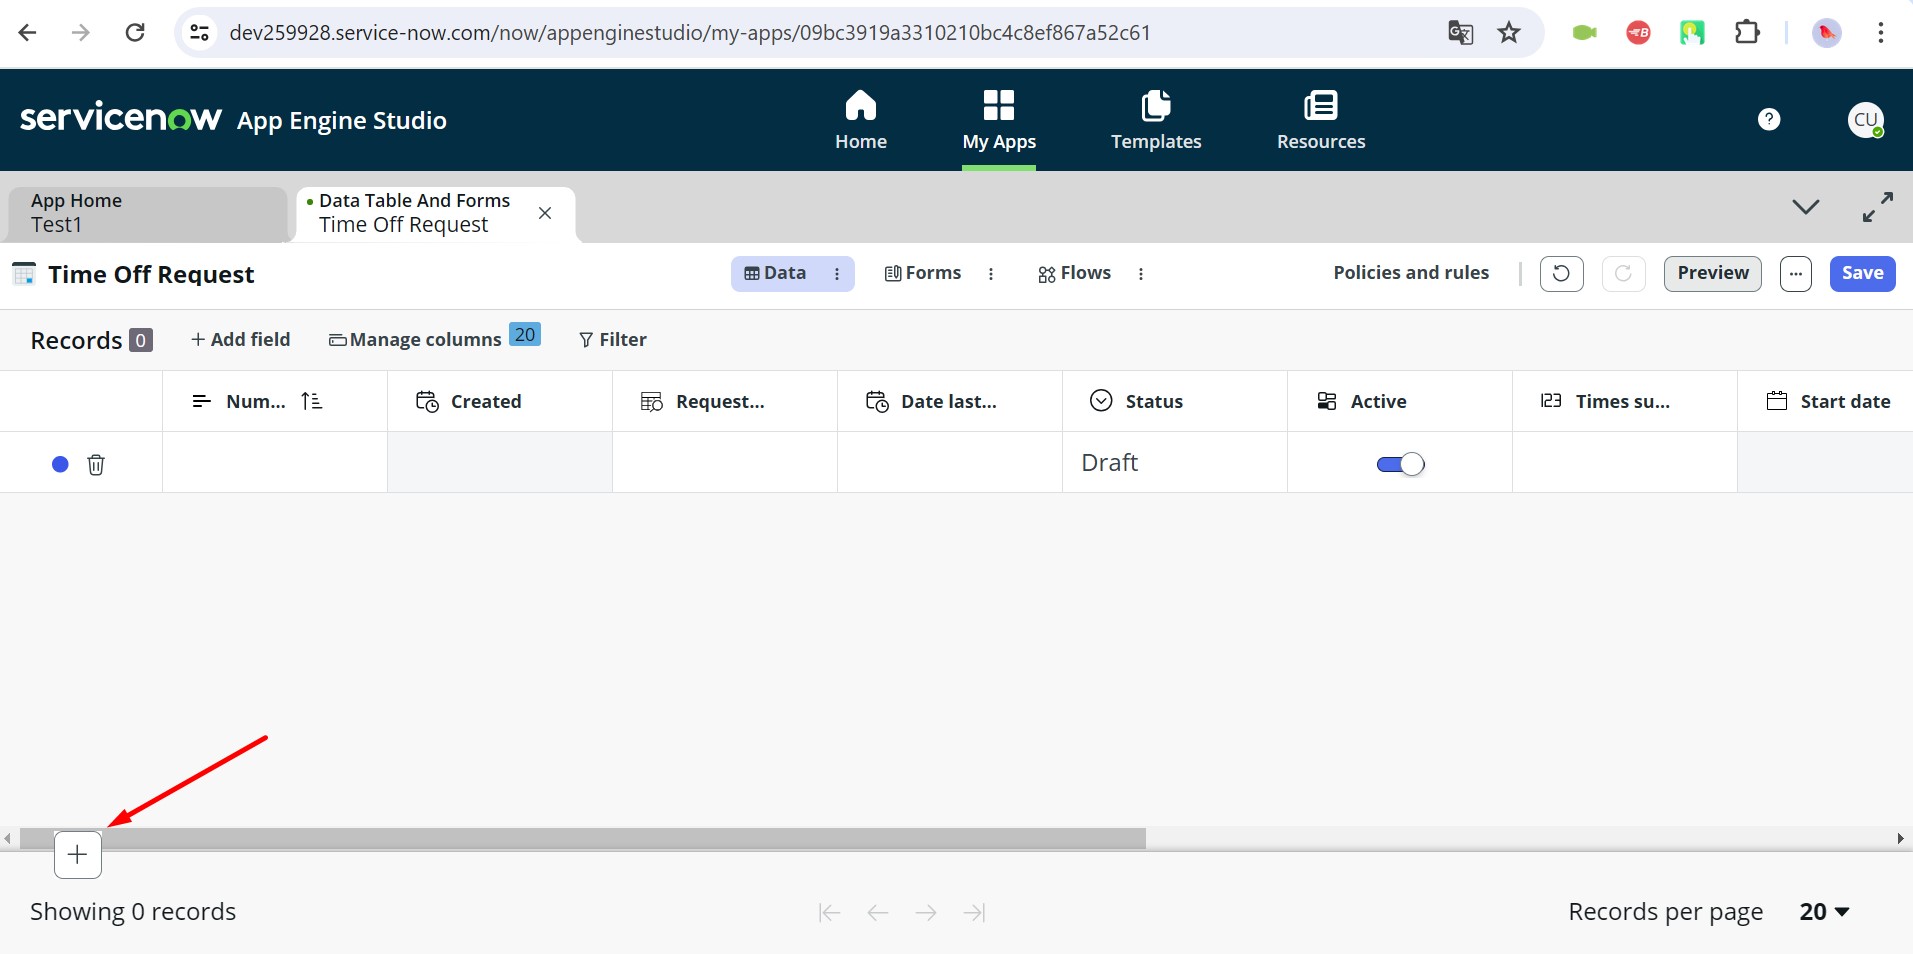This screenshot has height=954, width=1913.
Task: Bookmark this page with the star icon
Action: (1509, 33)
